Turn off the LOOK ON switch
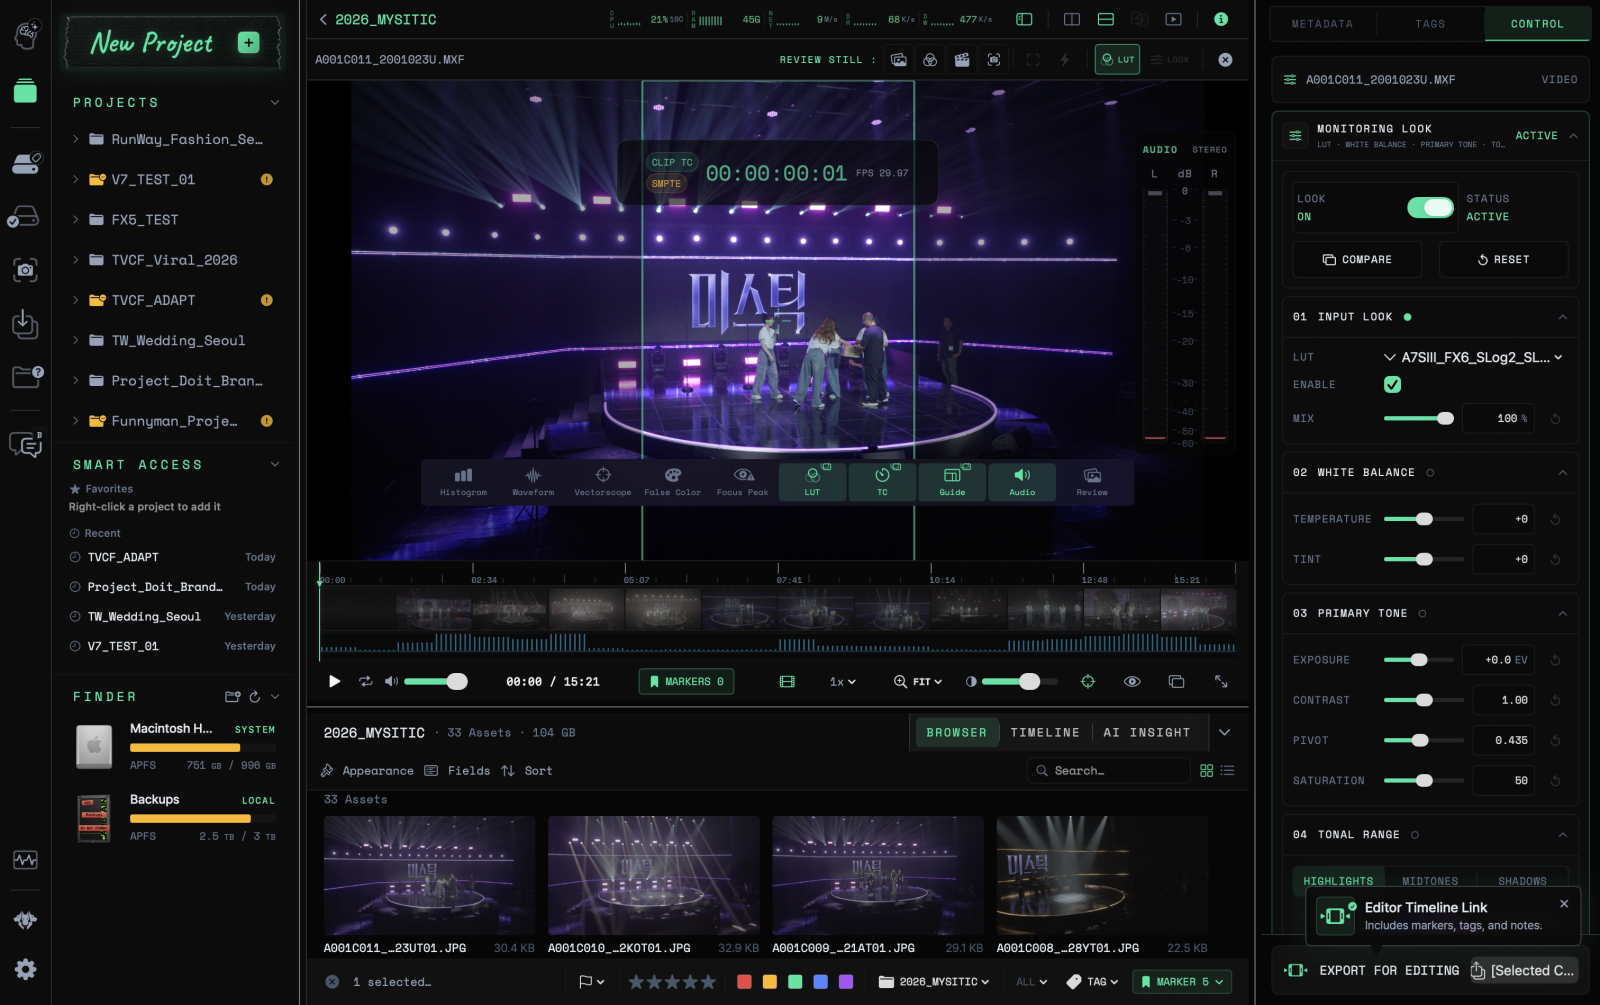 click(1430, 207)
